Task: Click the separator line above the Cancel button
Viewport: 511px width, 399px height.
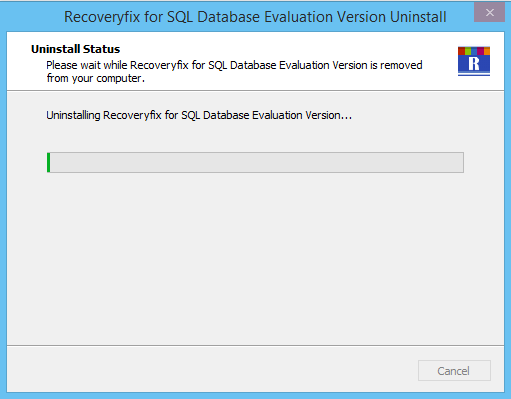Action: (x=255, y=345)
